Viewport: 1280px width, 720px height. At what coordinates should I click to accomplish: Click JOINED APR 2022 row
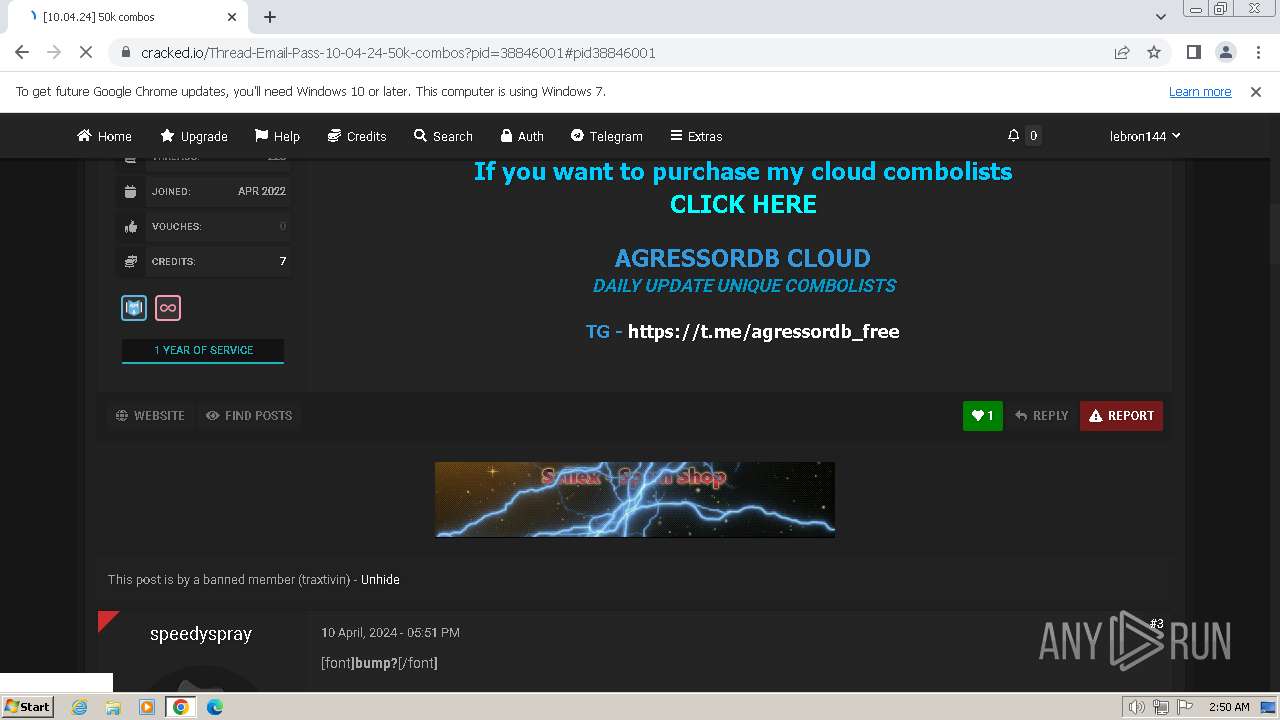[x=204, y=191]
